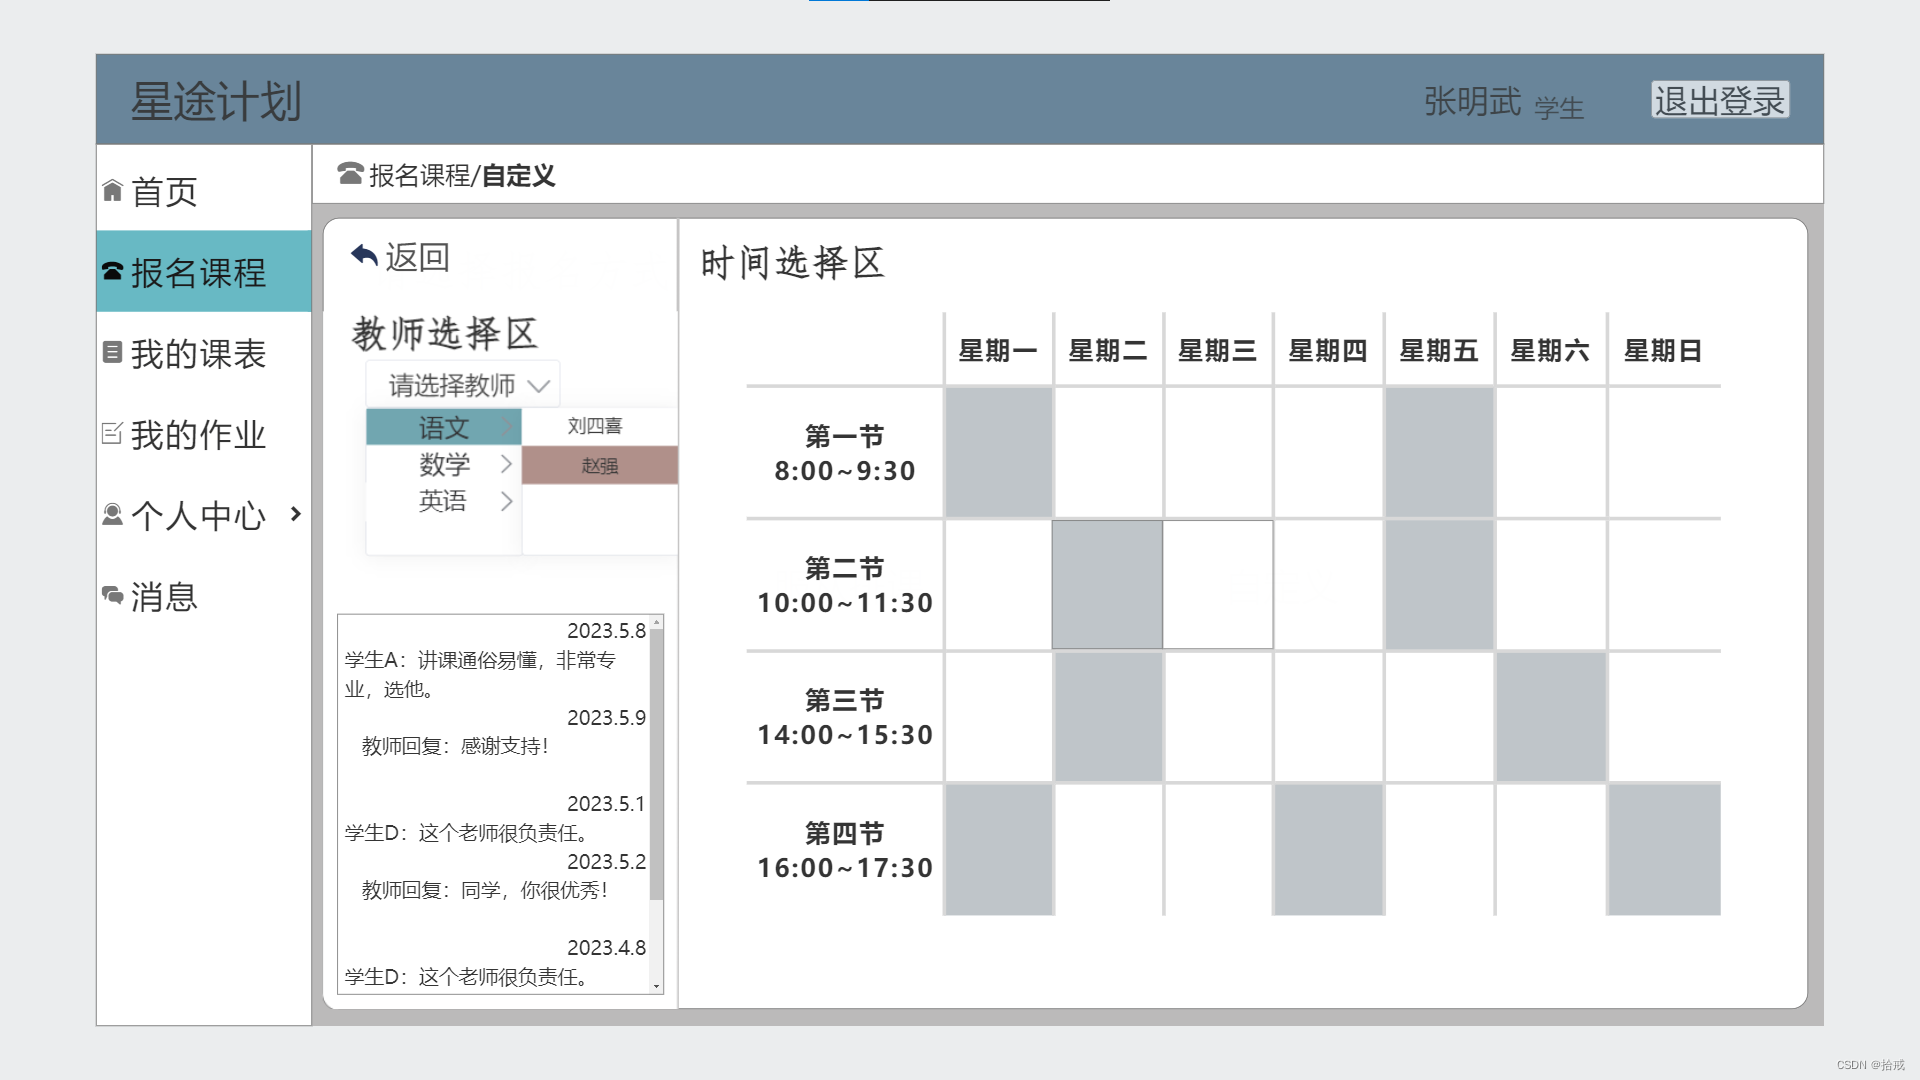Click the user icon for 个人中心
Viewport: 1920px width, 1080px height.
[112, 514]
